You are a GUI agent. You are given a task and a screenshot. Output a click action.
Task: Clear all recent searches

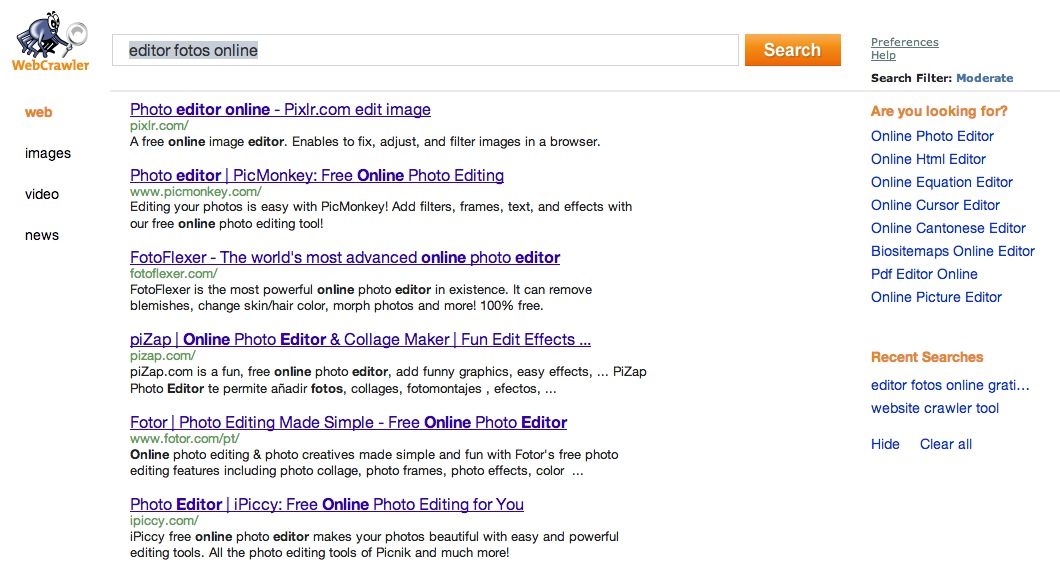point(945,444)
